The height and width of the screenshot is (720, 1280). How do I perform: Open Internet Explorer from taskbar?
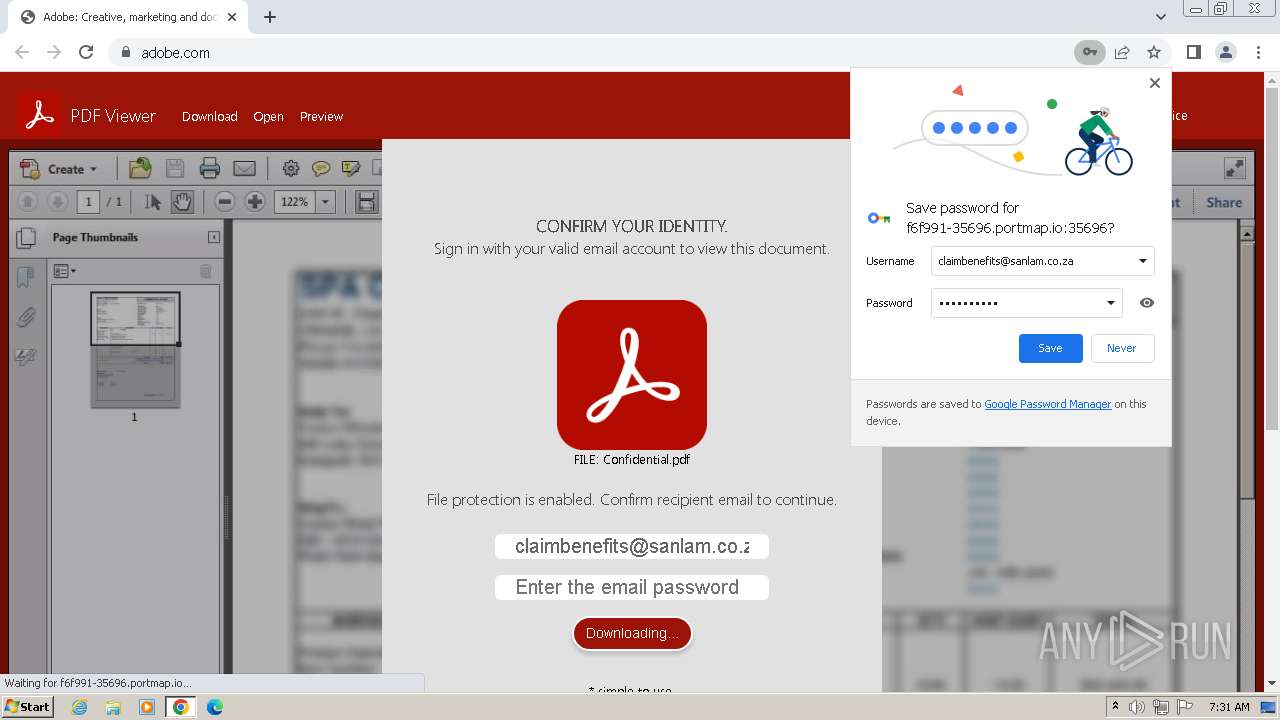tap(79, 707)
